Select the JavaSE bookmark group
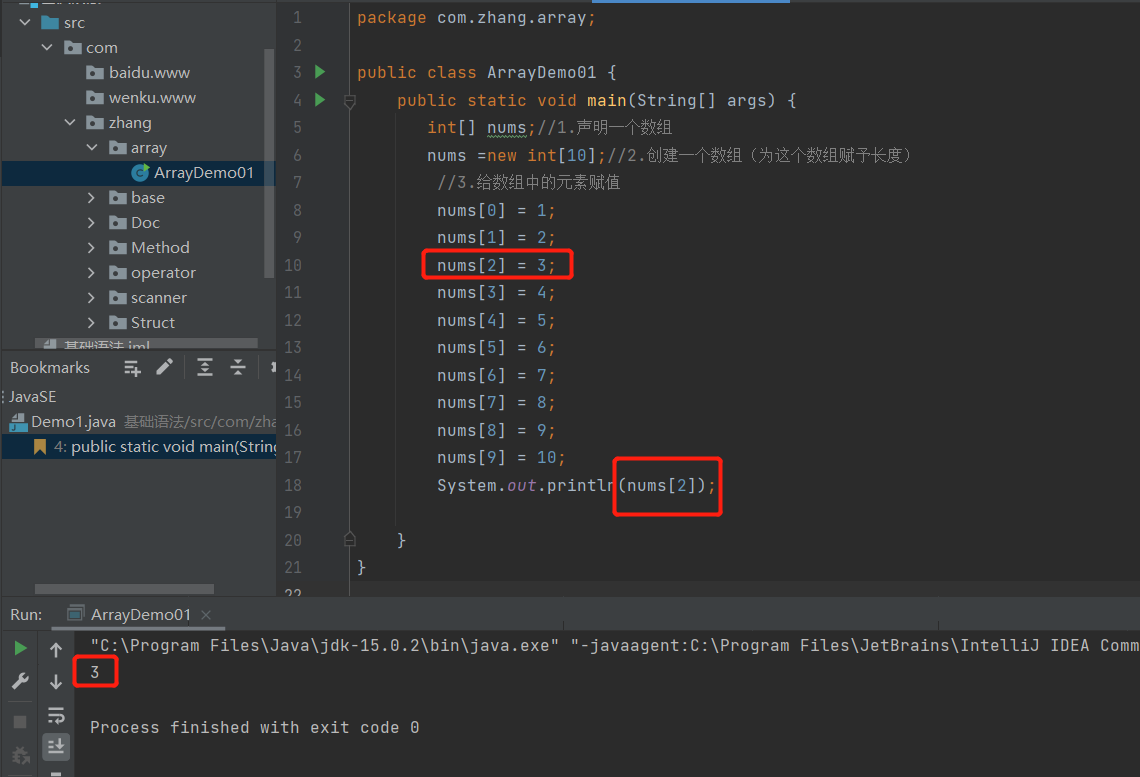 (x=138, y=397)
